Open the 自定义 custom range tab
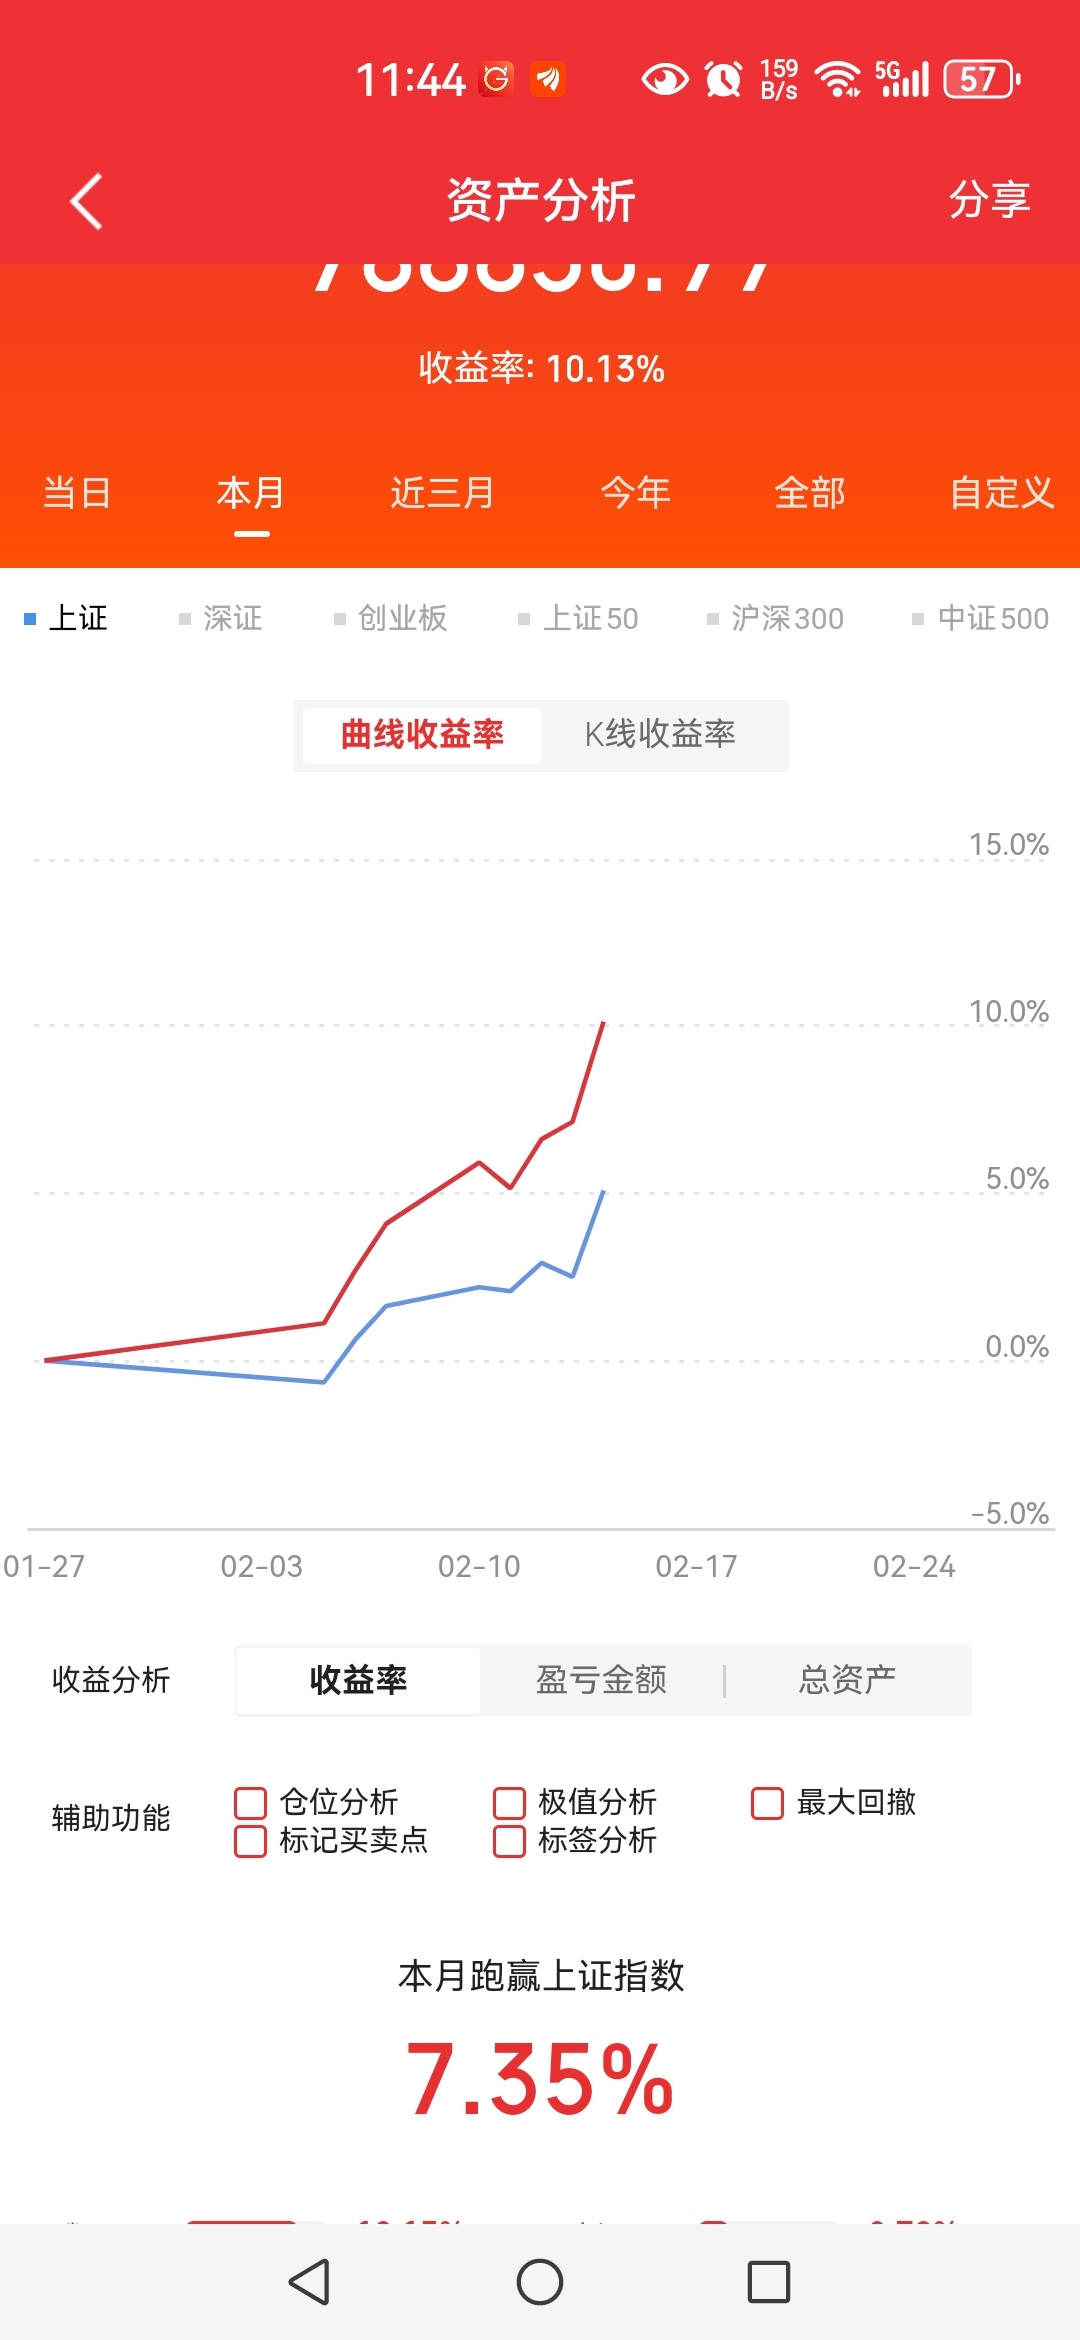This screenshot has height=2340, width=1080. point(1001,493)
